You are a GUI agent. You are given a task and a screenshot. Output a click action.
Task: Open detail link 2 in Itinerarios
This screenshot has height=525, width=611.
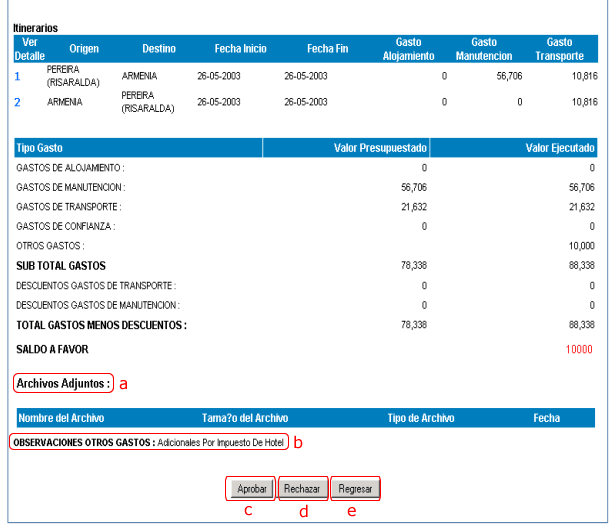click(x=17, y=101)
